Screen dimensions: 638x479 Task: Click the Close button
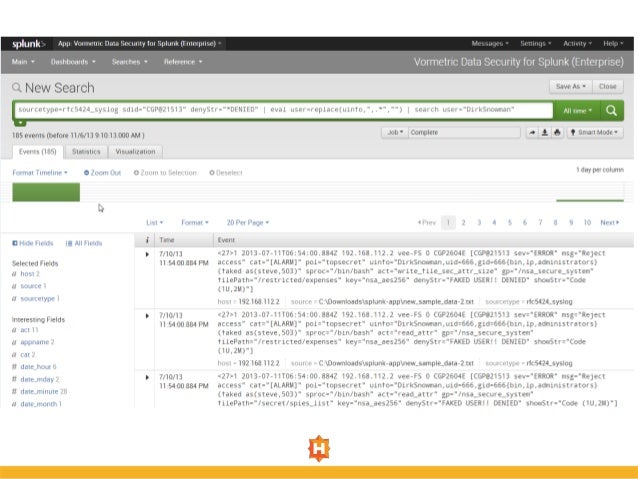[607, 86]
